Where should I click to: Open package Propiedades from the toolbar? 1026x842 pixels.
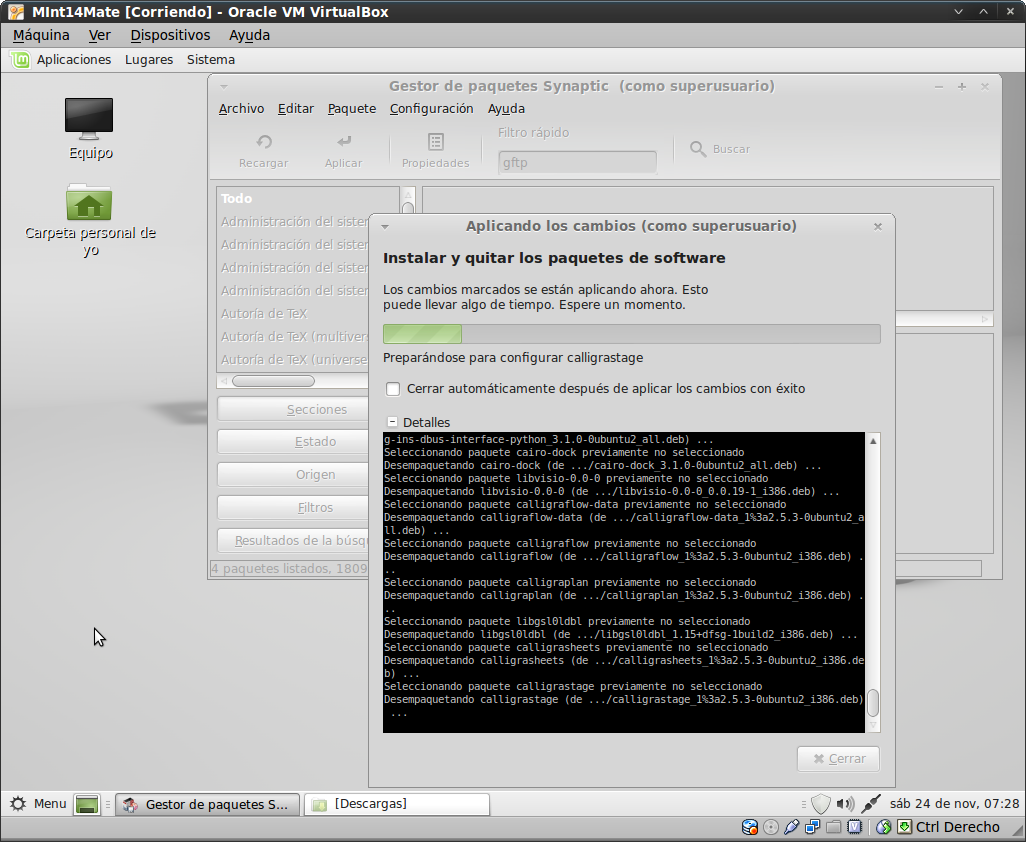(x=435, y=143)
